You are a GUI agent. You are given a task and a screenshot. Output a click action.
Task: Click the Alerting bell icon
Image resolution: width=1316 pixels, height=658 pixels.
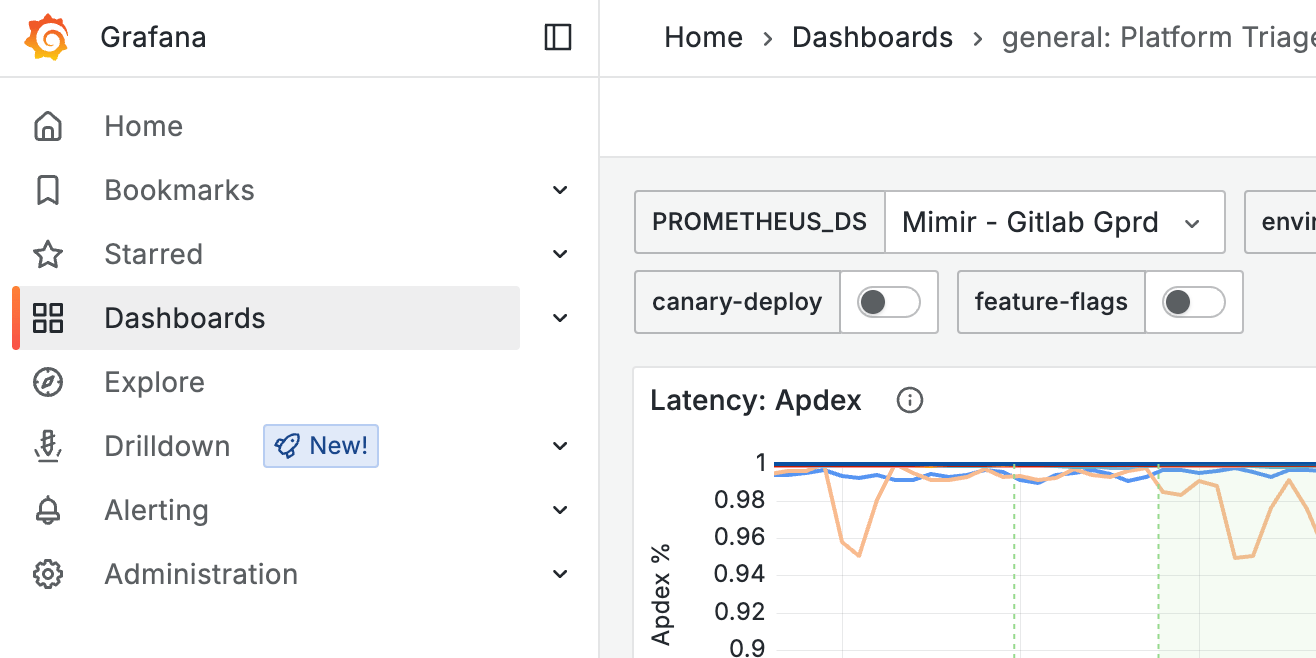[x=47, y=510]
